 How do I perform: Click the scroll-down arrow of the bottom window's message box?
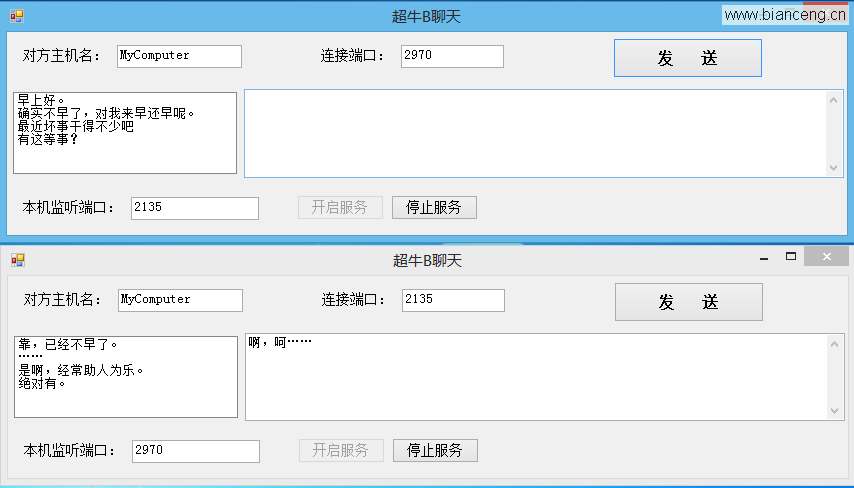(x=834, y=411)
